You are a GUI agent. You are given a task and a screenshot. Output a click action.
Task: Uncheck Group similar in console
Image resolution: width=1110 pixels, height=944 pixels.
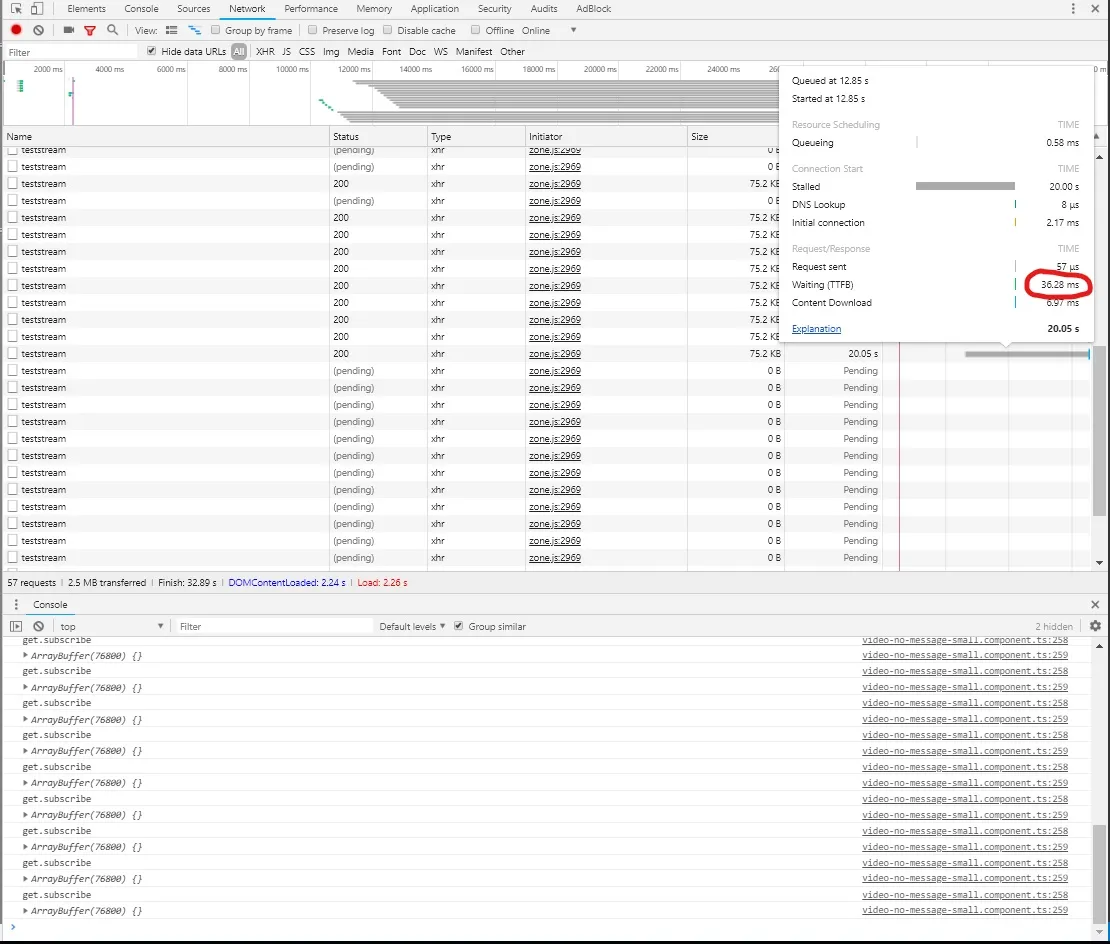click(459, 626)
